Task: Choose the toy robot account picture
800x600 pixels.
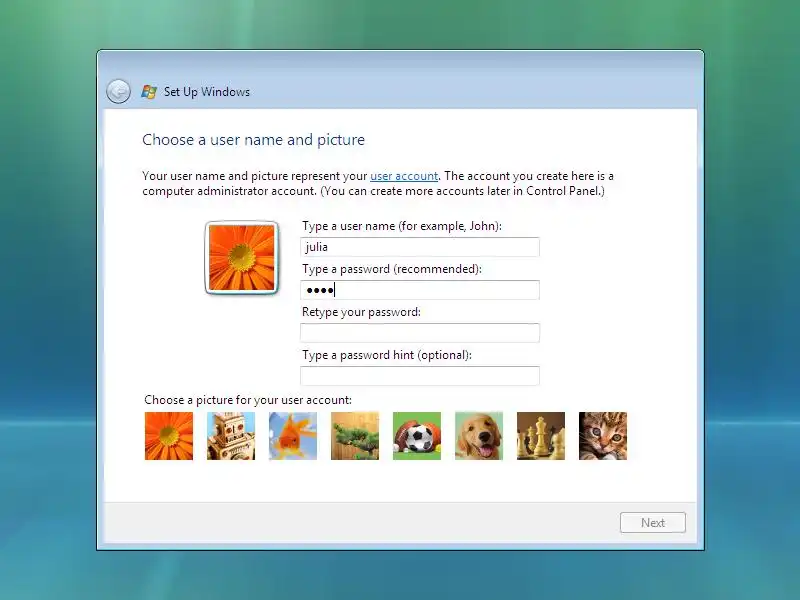Action: click(x=231, y=436)
